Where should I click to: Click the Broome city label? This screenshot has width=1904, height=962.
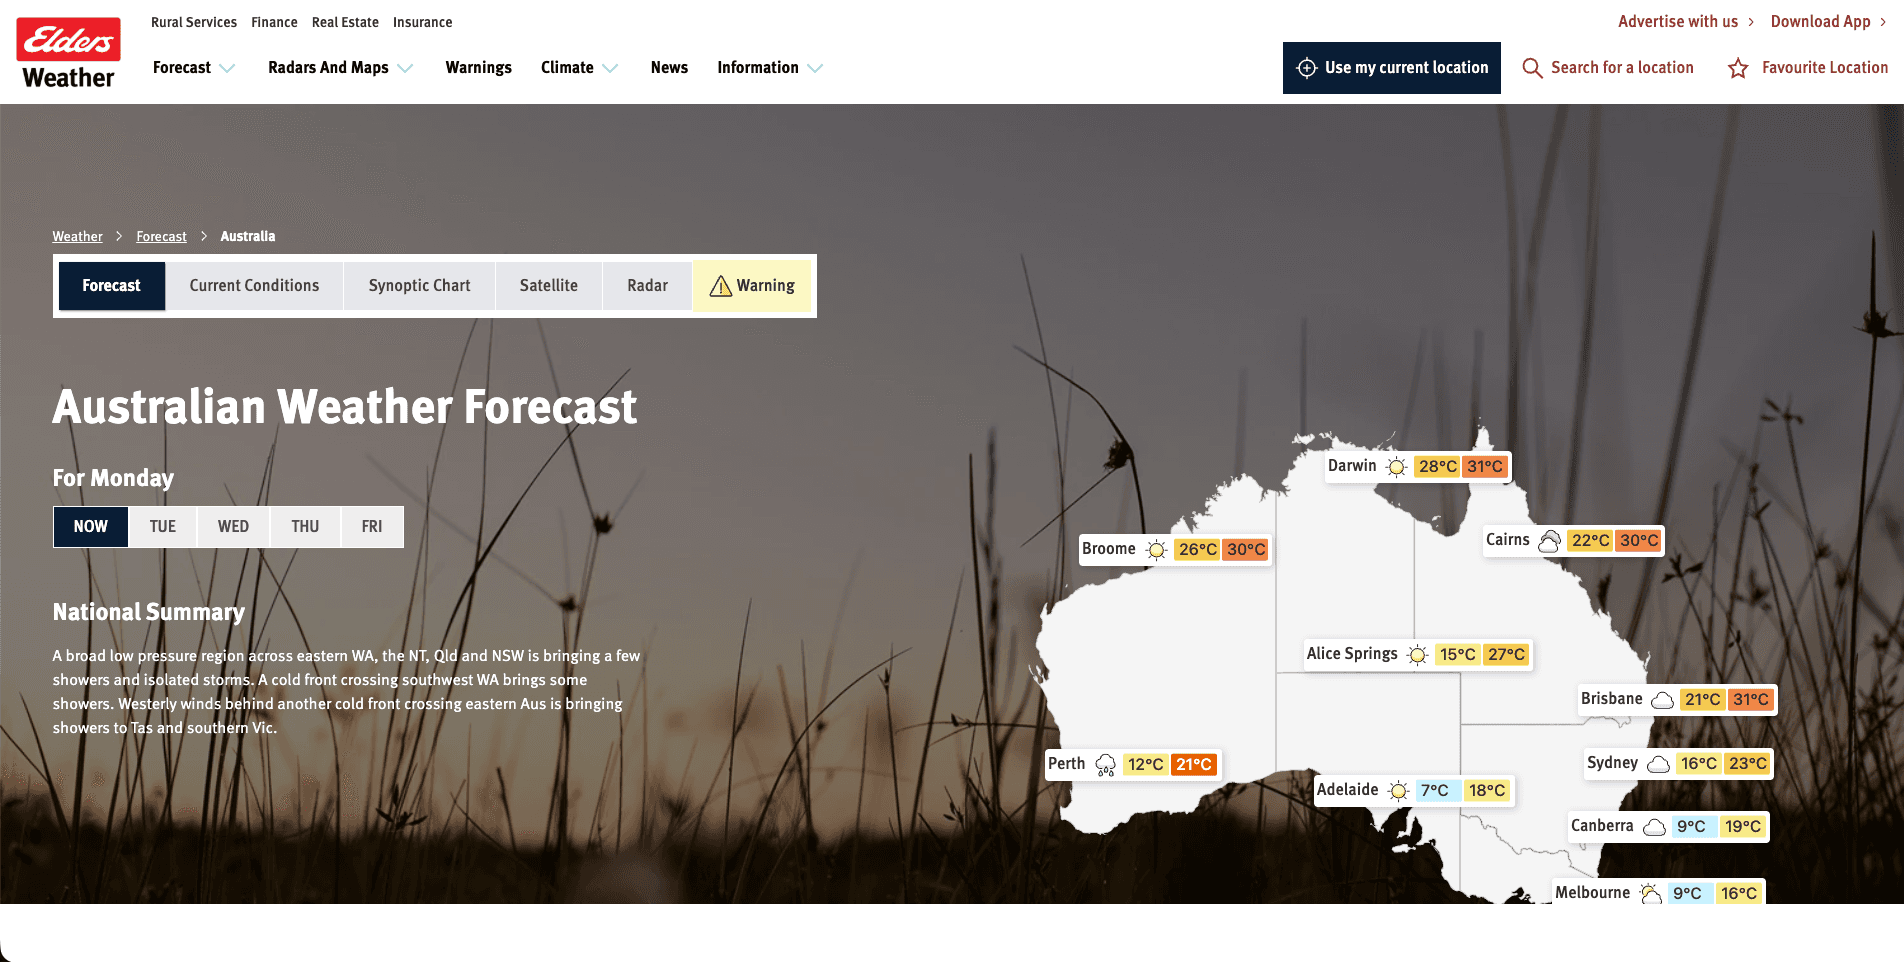coord(1109,549)
